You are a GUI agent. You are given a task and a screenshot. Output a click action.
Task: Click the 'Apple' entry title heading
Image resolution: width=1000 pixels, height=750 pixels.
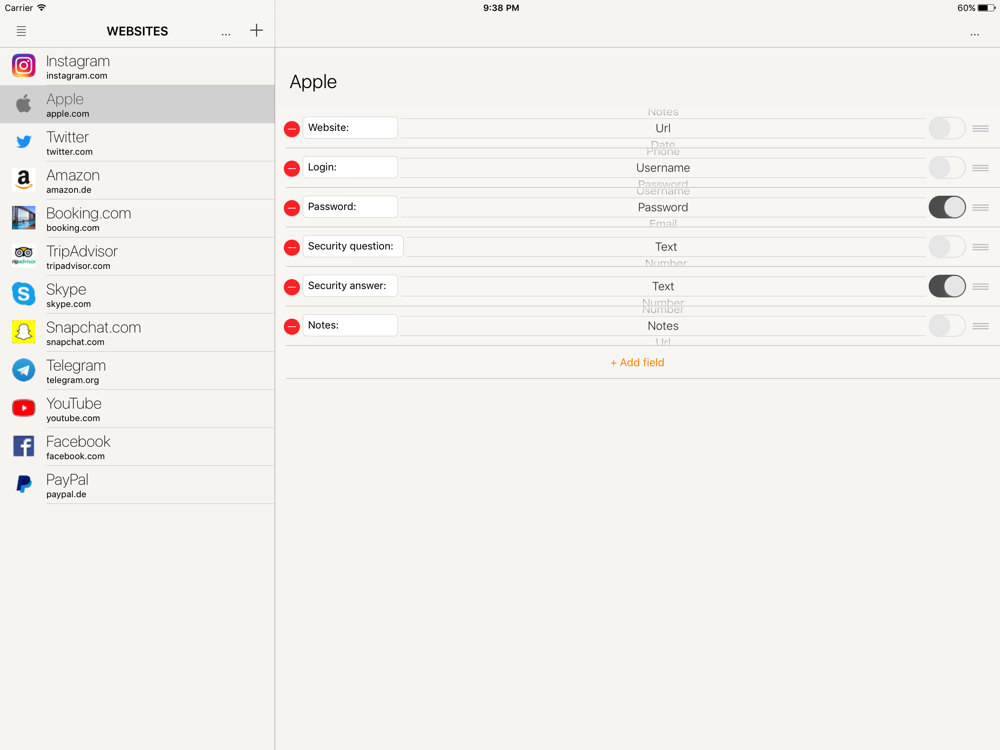pos(313,82)
